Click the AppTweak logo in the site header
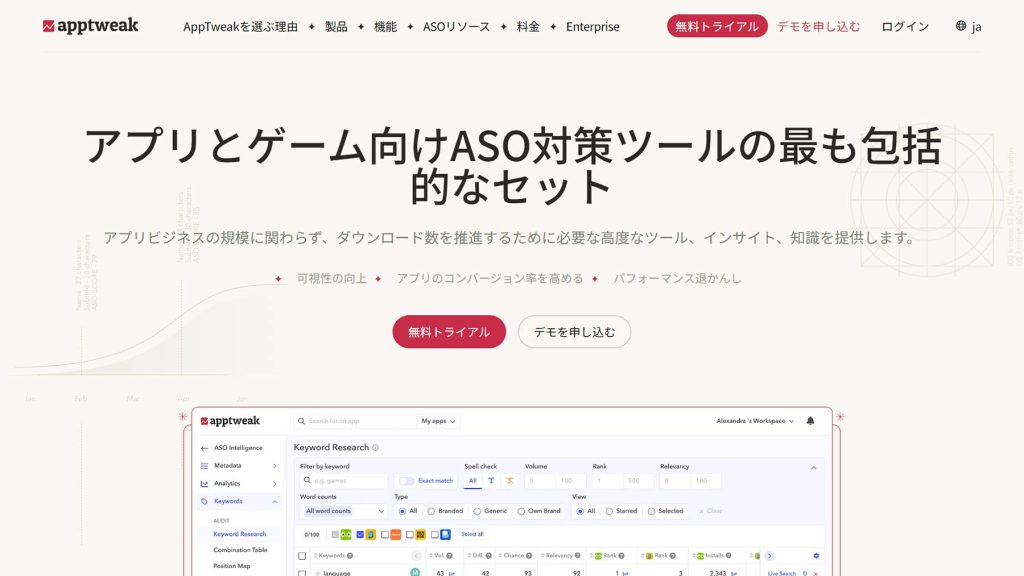This screenshot has width=1024, height=576. click(x=90, y=26)
